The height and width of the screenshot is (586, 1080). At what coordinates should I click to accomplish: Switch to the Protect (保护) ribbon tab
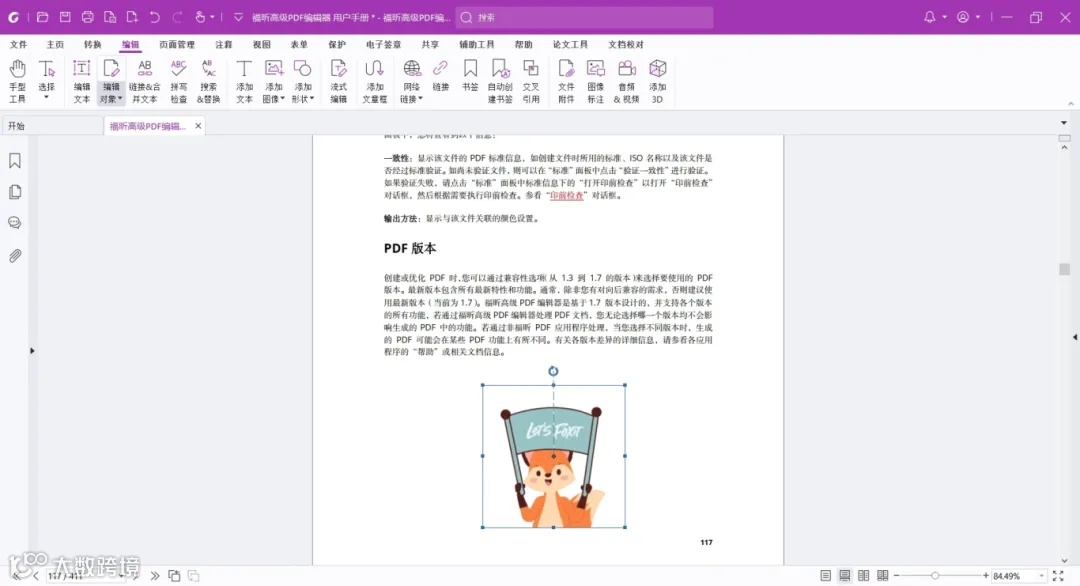coord(337,44)
